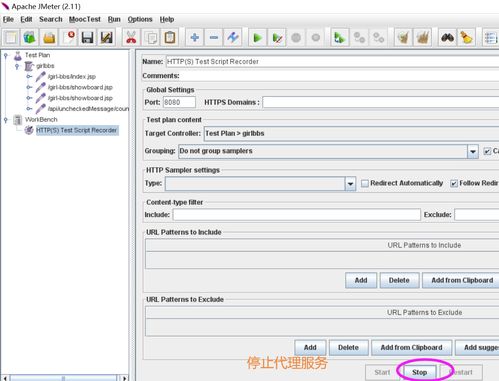Click Remote Start All icon

click(x=340, y=37)
